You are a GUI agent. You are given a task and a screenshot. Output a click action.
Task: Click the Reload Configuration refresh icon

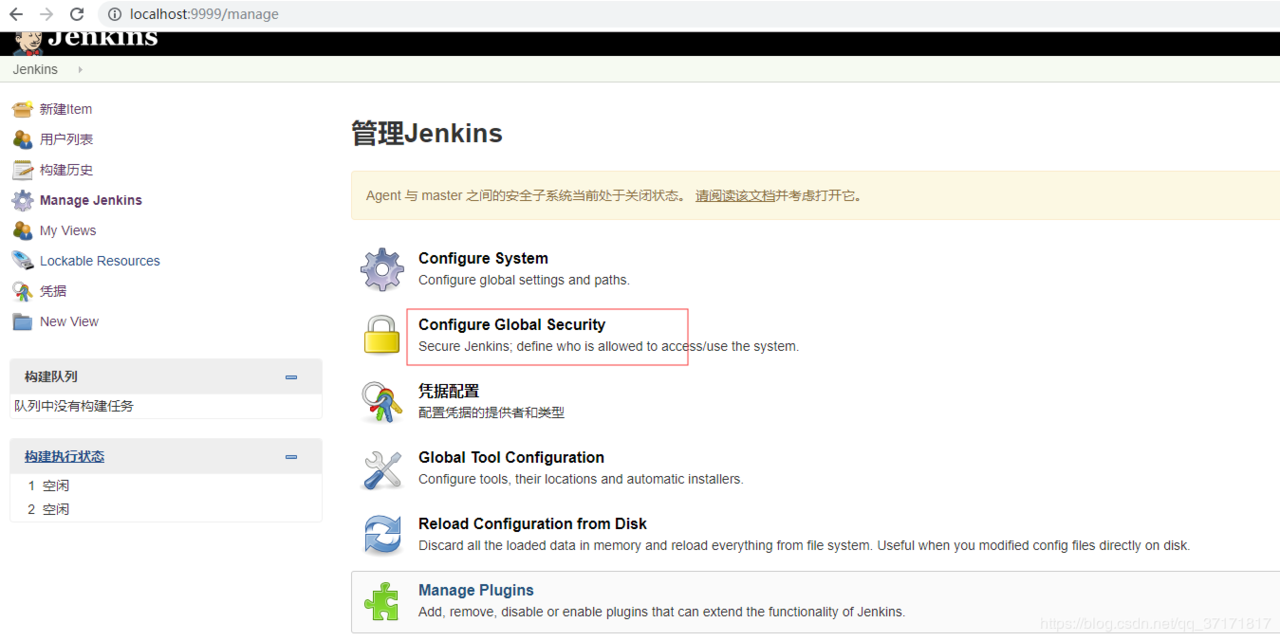coord(382,535)
